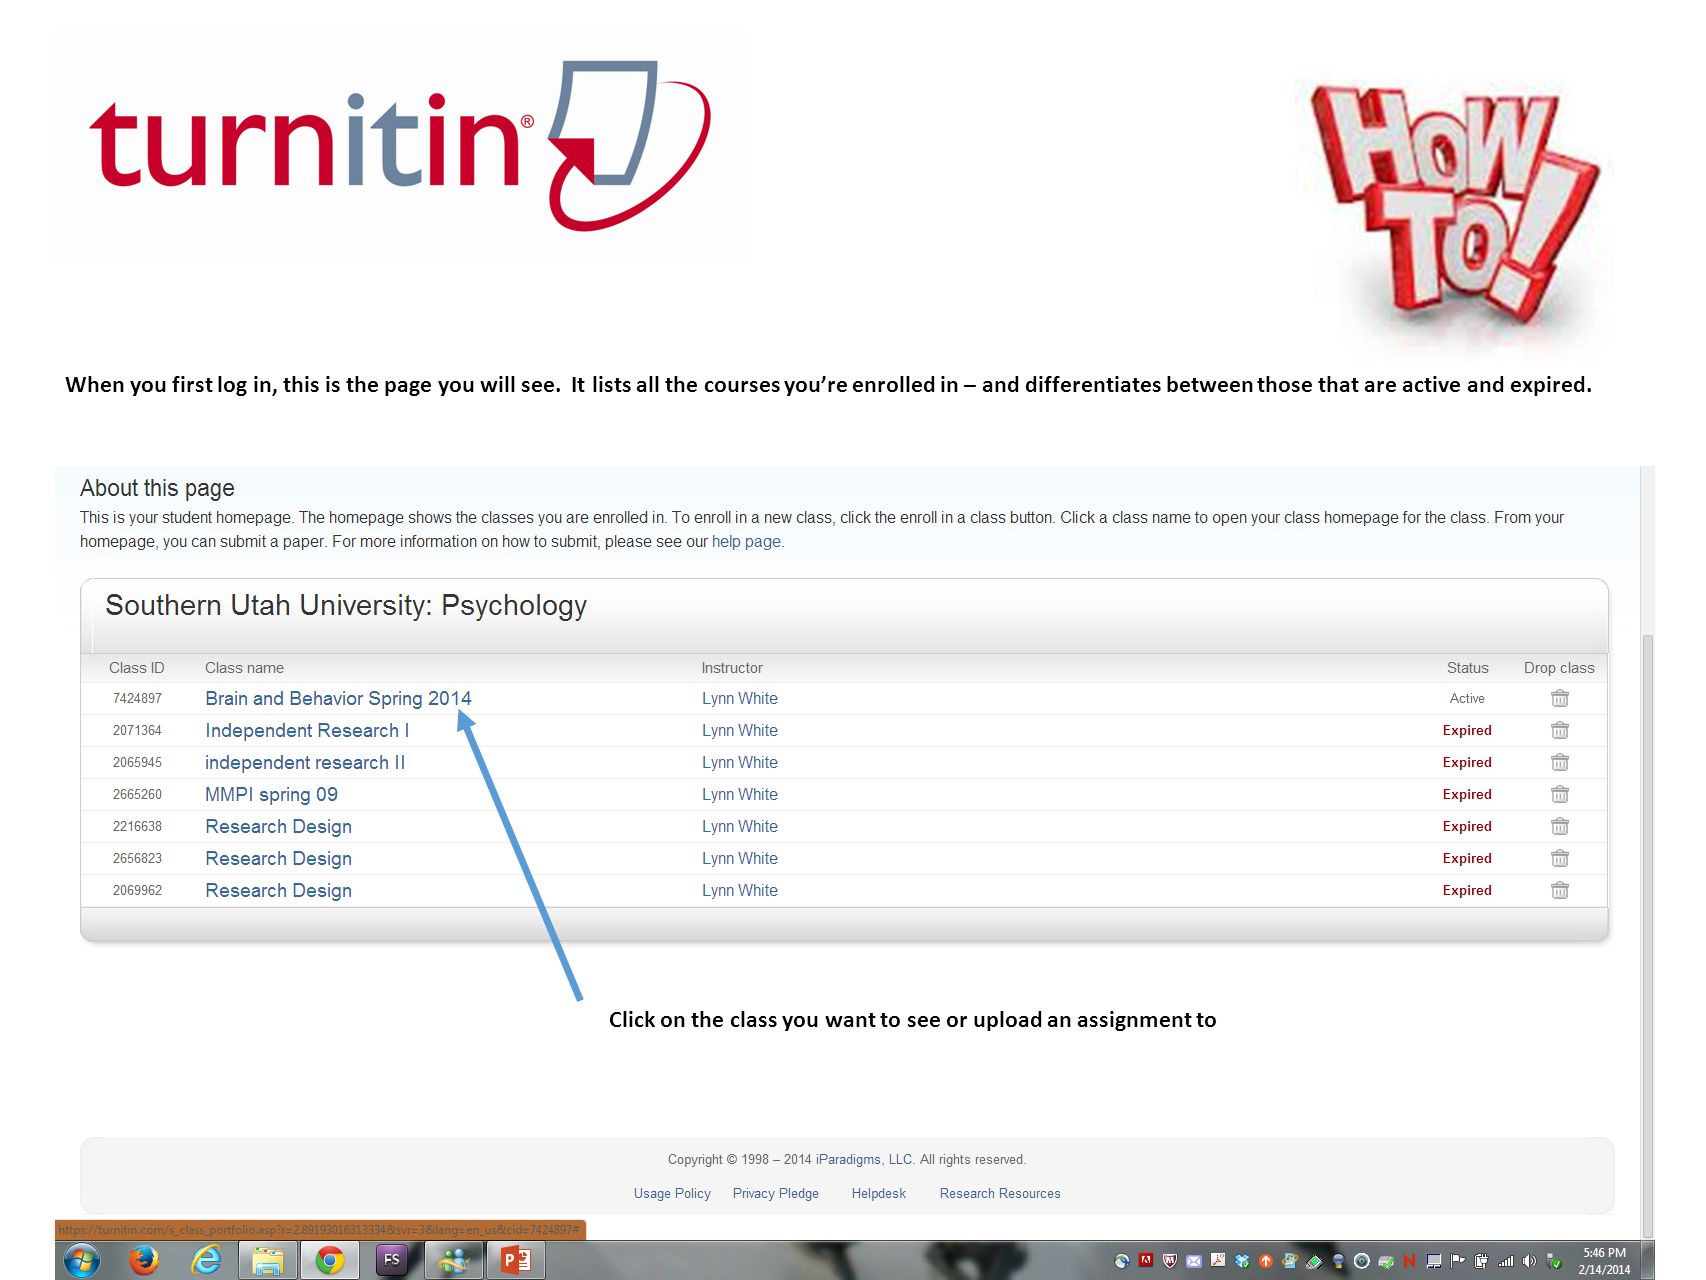Screen dimensions: 1706x1280
Task: Open the lightbulb tray icon
Action: click(x=1338, y=1261)
